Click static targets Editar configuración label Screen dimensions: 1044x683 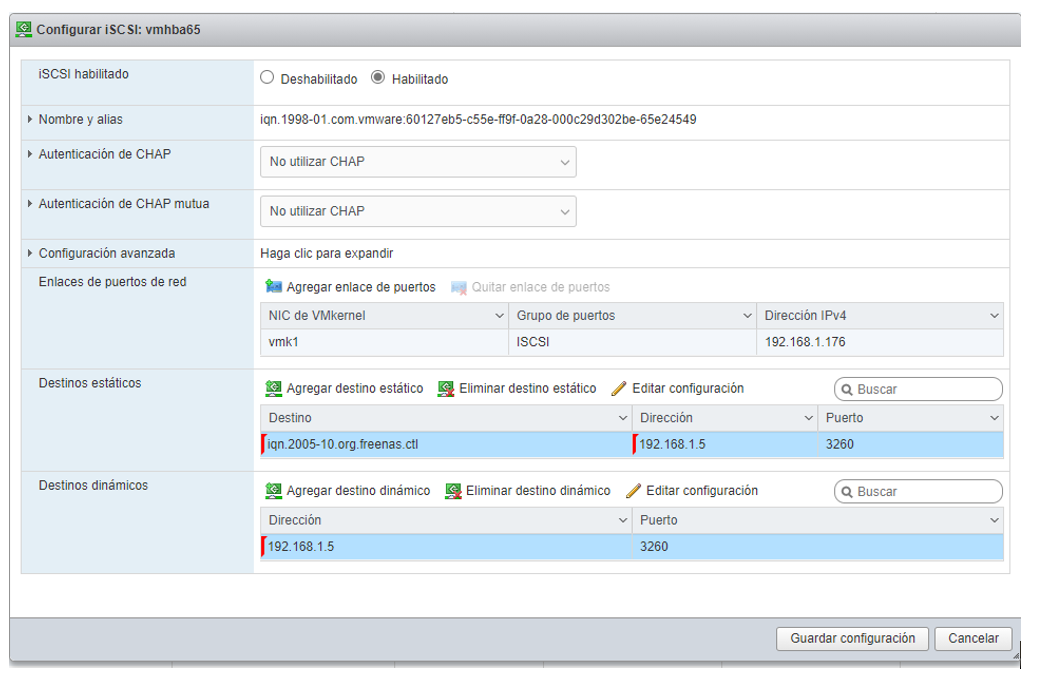(688, 388)
